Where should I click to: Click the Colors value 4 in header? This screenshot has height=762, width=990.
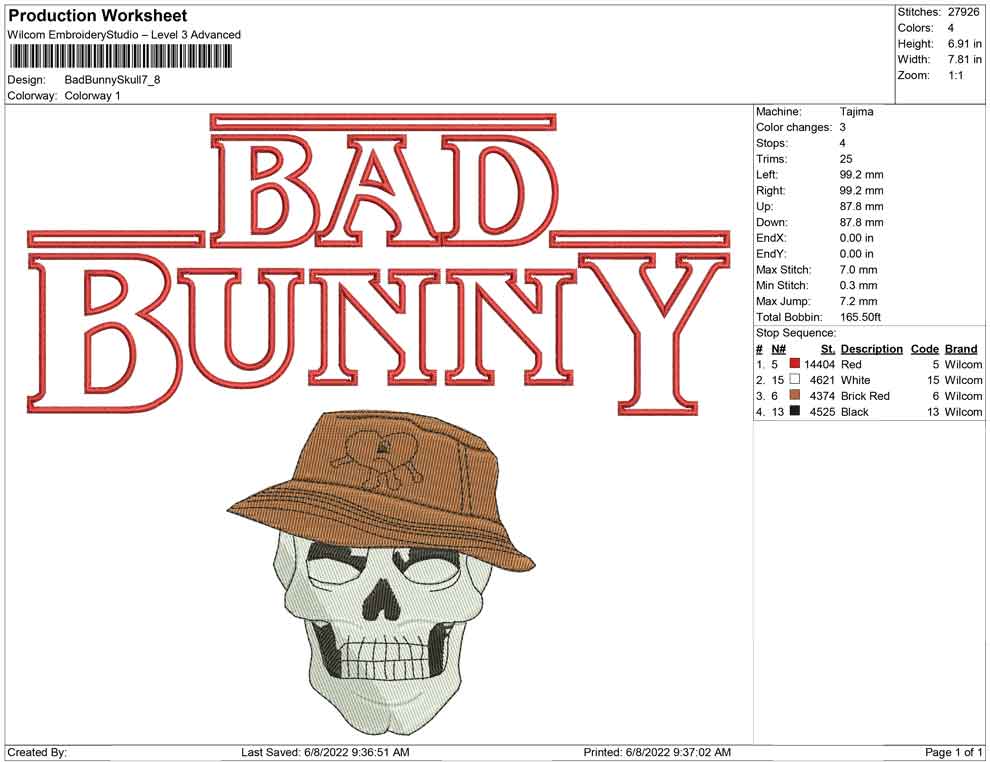point(951,28)
